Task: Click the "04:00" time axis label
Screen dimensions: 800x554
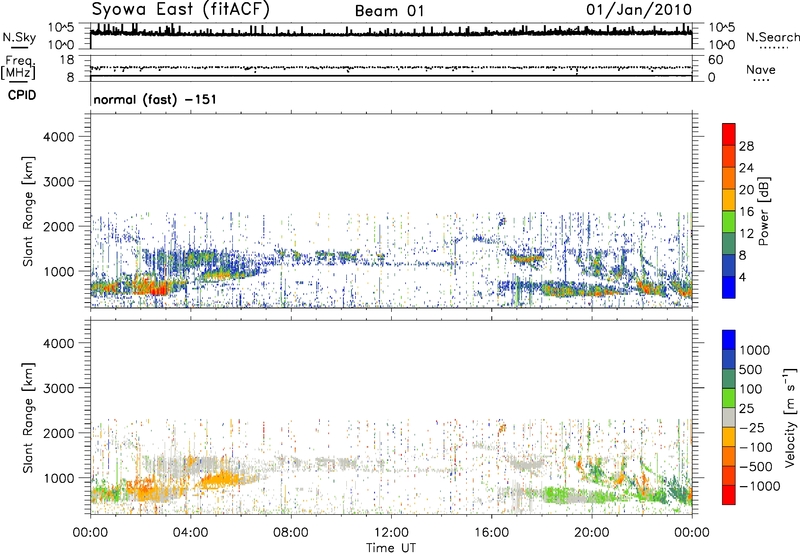Action: click(190, 533)
